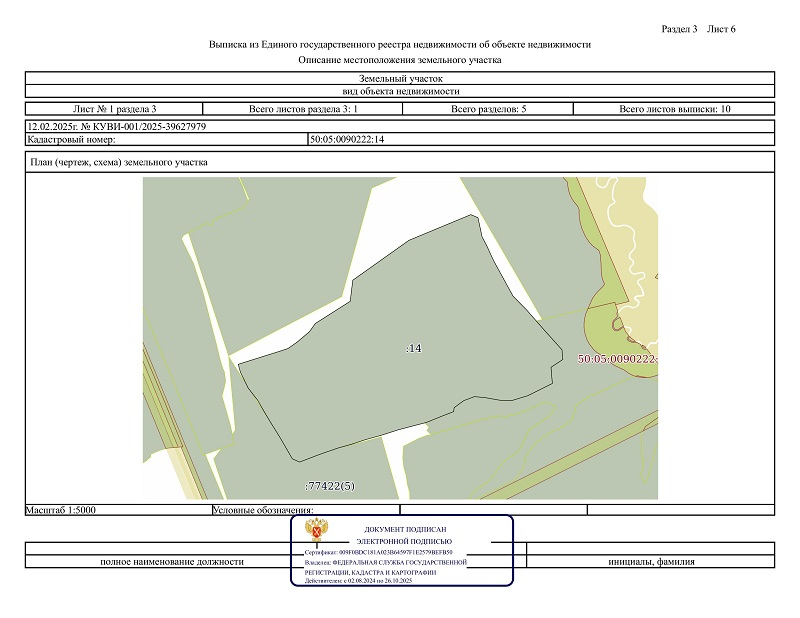800x618 pixels.
Task: Select the "Земельный участок" table cell
Action: point(399,78)
